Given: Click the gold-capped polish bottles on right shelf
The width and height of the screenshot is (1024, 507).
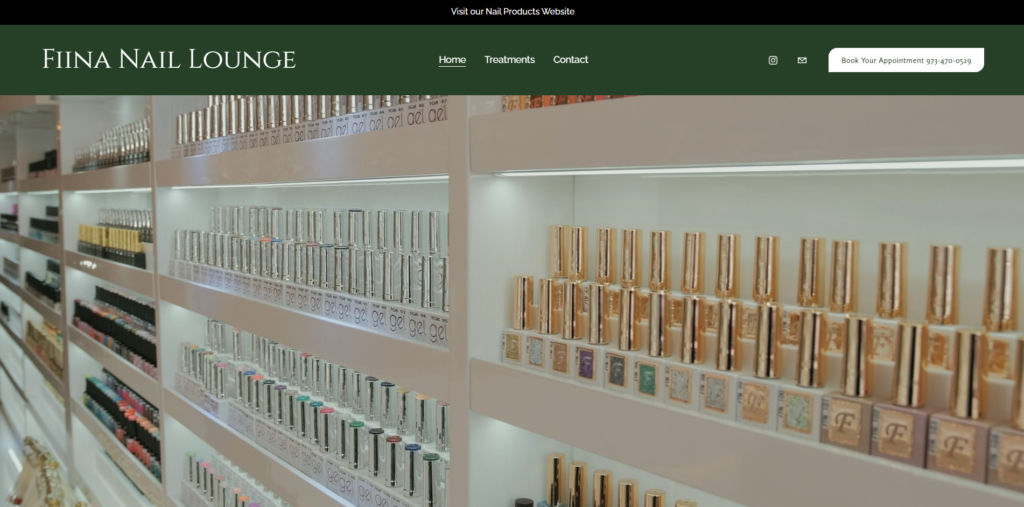Looking at the screenshot, I should coord(760,300).
